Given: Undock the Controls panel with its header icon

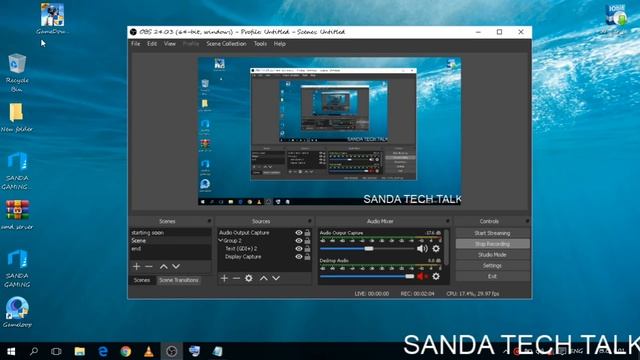Looking at the screenshot, I should tap(527, 221).
